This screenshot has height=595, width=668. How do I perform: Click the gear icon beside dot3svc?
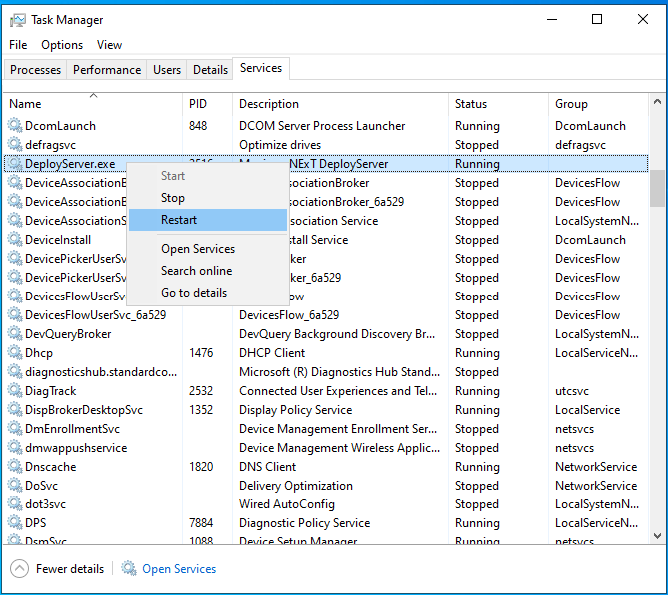coord(15,504)
